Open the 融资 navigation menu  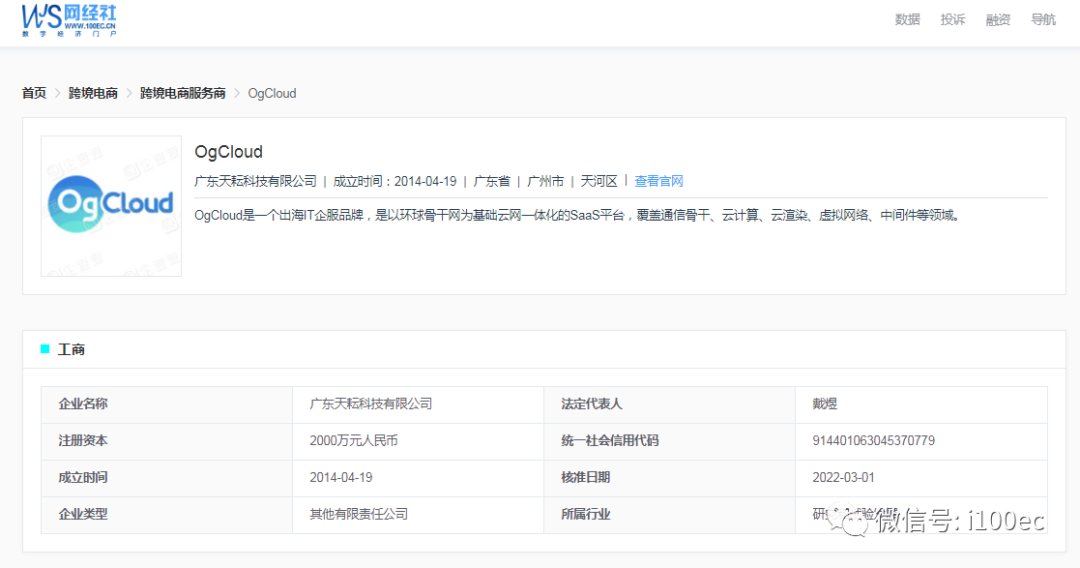pos(997,19)
